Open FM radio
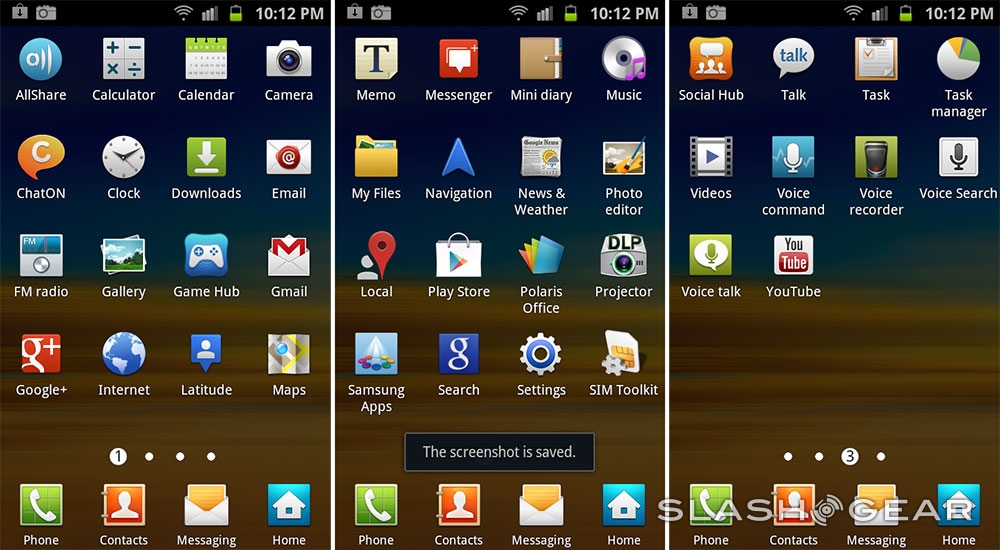This screenshot has height=550, width=1000. click(41, 255)
